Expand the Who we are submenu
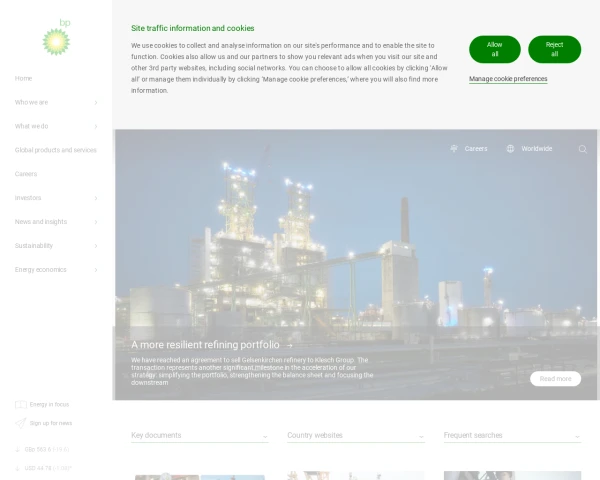 pos(96,103)
